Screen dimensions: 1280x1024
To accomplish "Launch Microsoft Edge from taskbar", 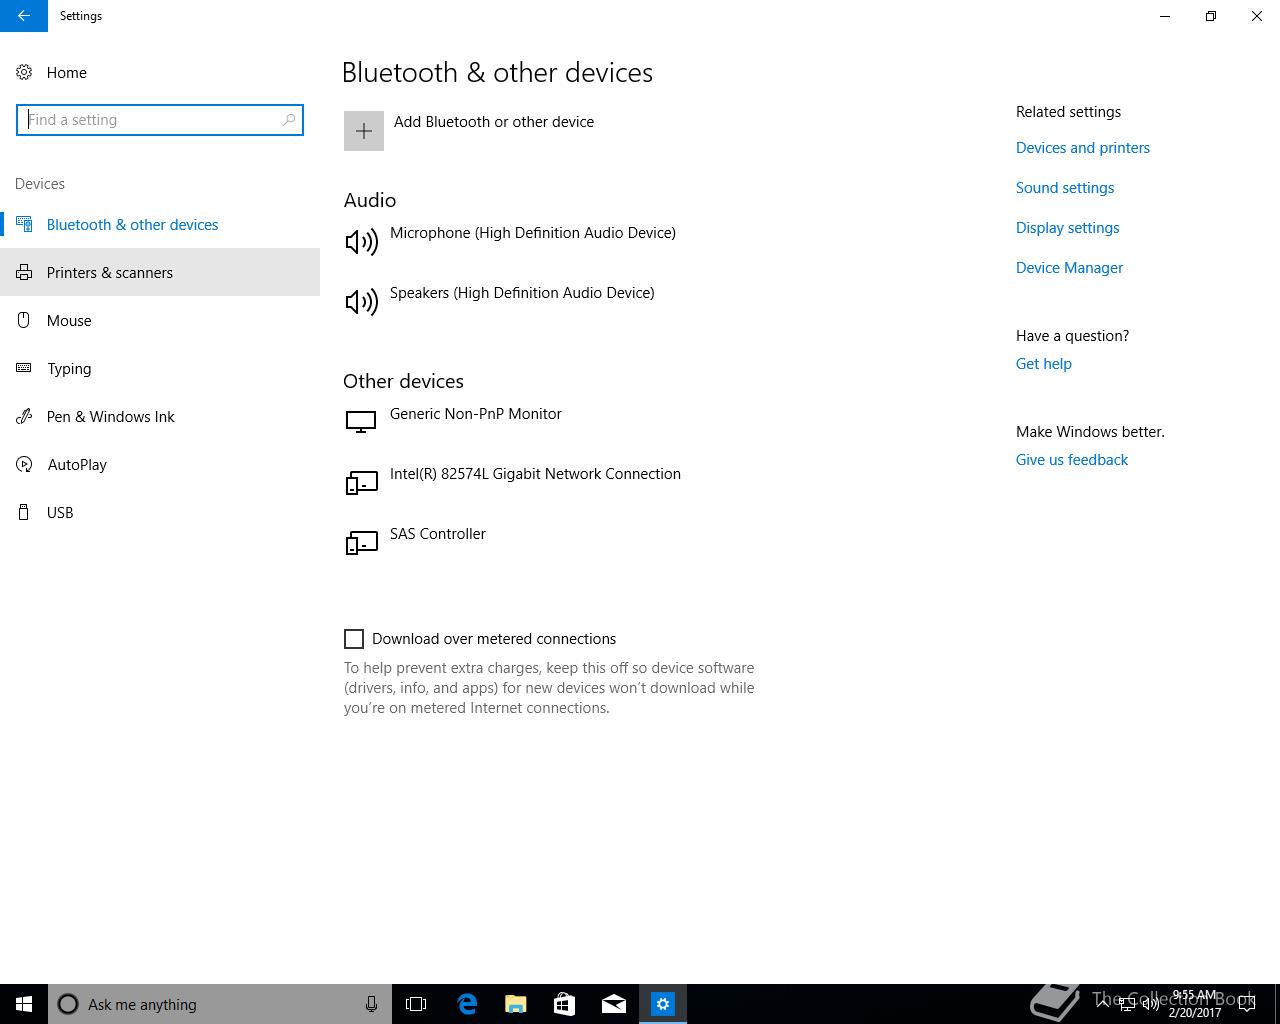I will coord(467,1004).
